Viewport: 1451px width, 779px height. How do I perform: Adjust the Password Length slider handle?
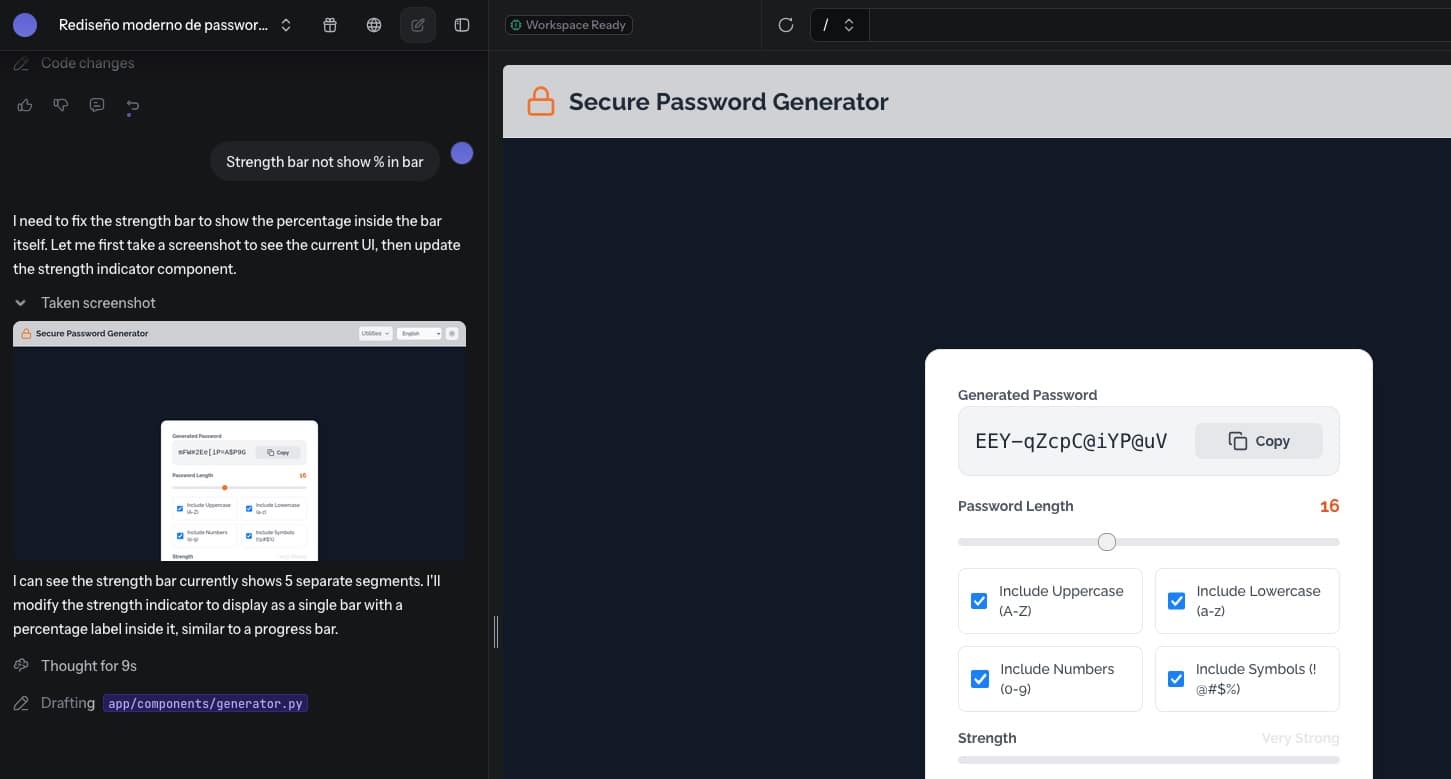click(1107, 541)
